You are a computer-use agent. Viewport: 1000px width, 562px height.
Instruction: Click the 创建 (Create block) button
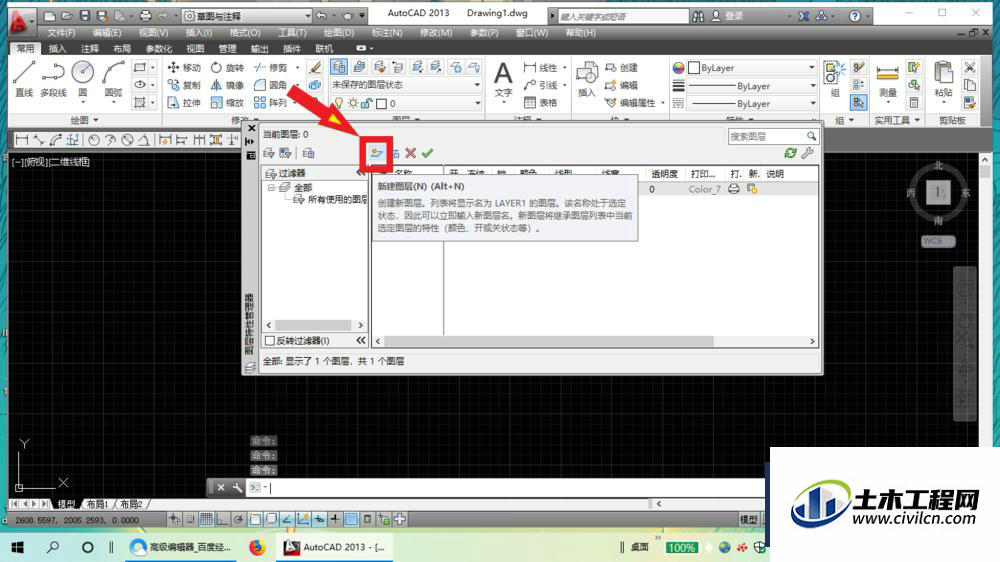point(622,68)
